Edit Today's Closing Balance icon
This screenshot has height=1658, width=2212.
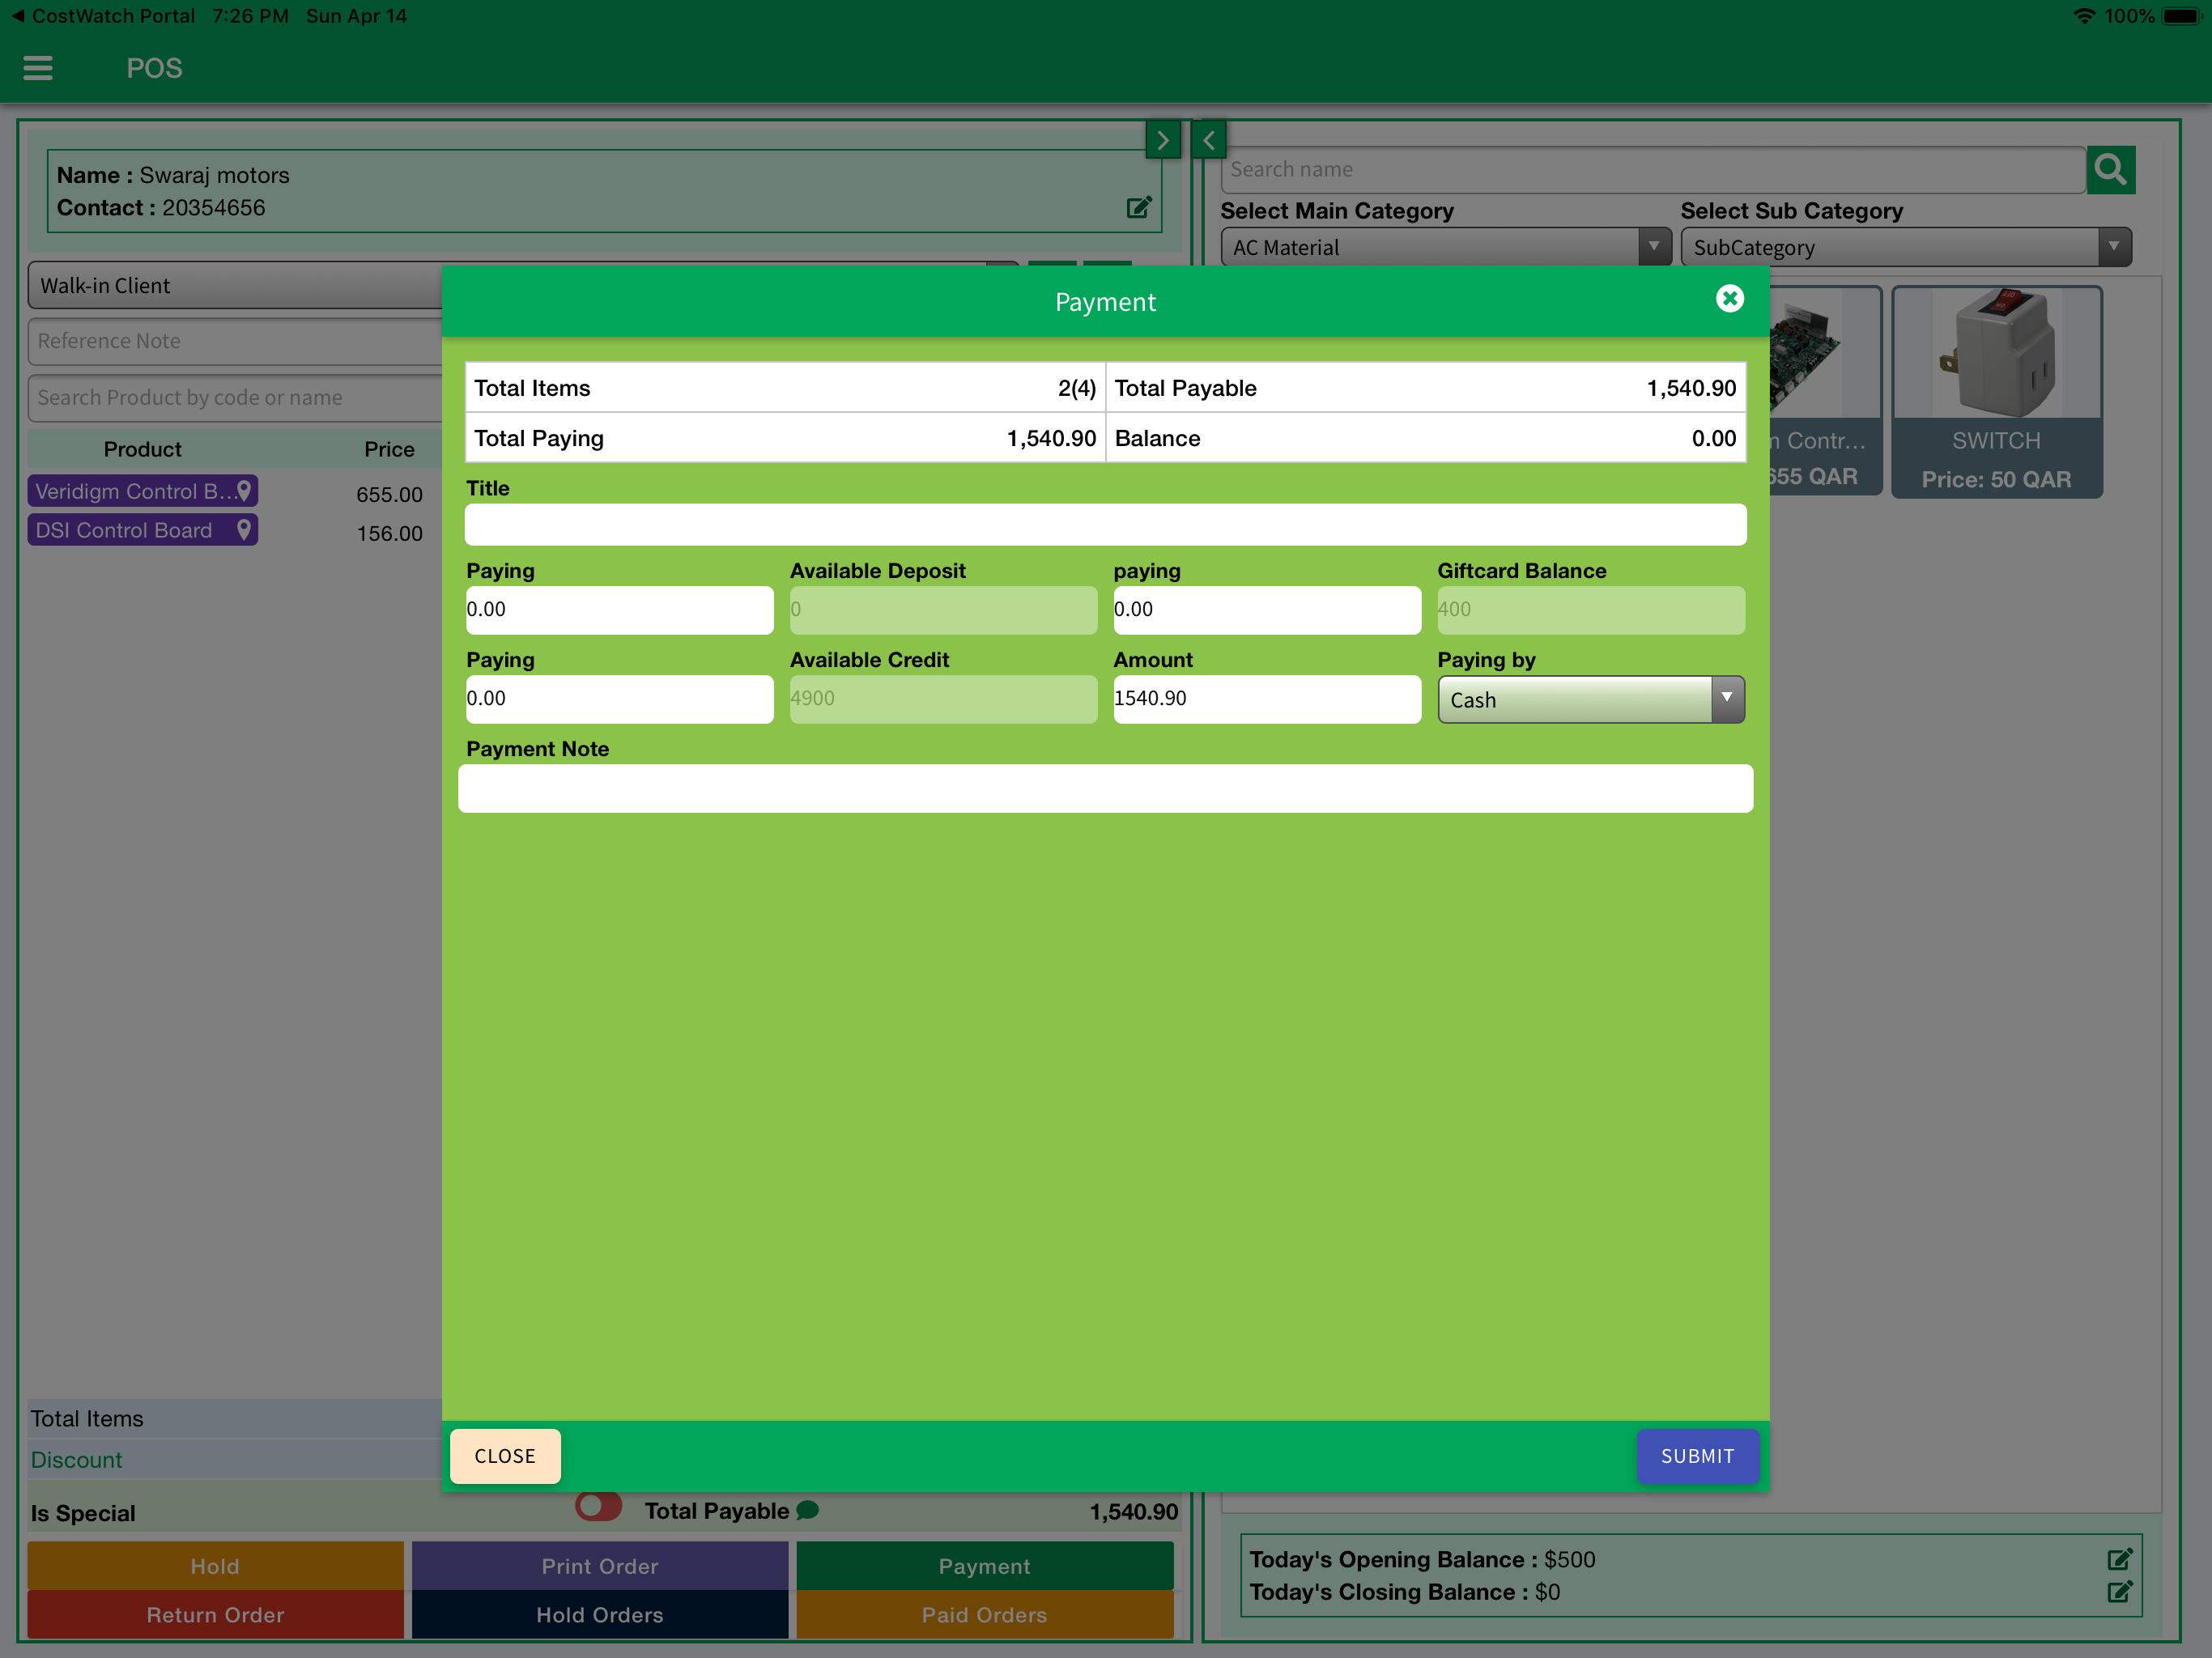pos(2119,1591)
